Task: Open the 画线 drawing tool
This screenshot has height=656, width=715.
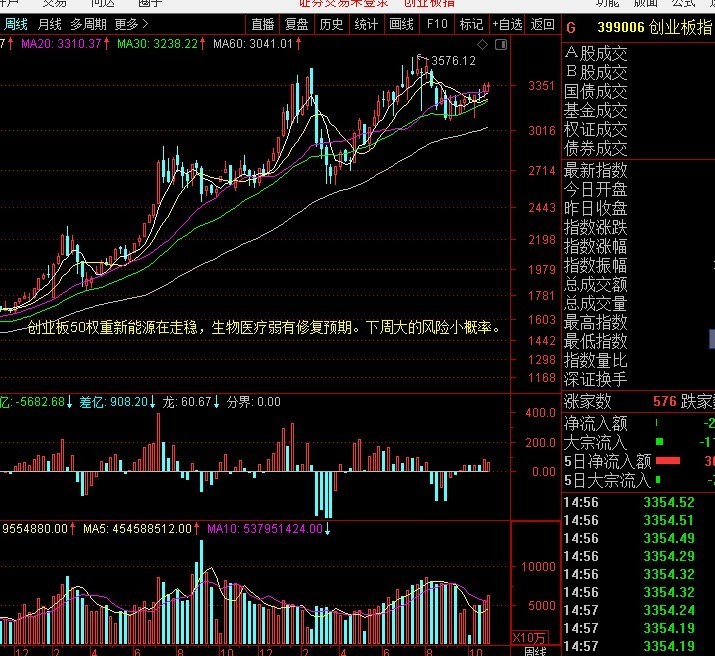Action: 401,24
